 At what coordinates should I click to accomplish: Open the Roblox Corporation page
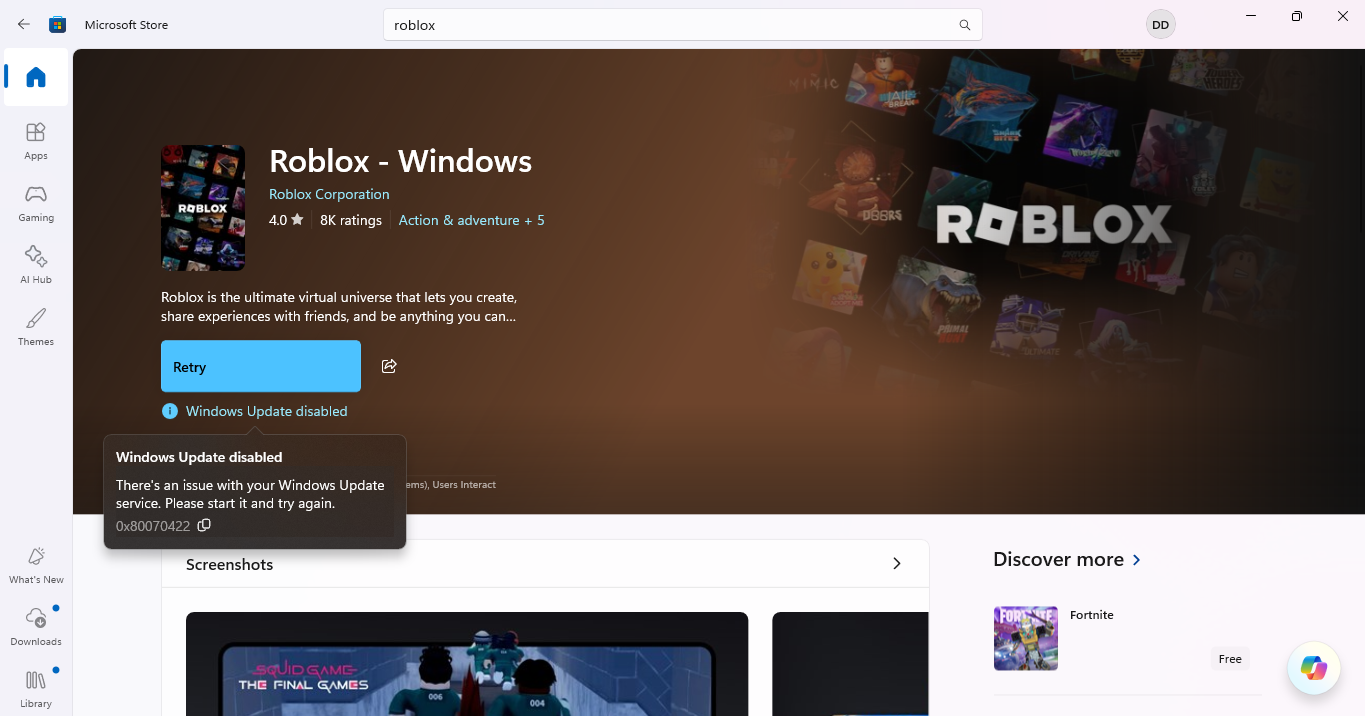pos(328,193)
